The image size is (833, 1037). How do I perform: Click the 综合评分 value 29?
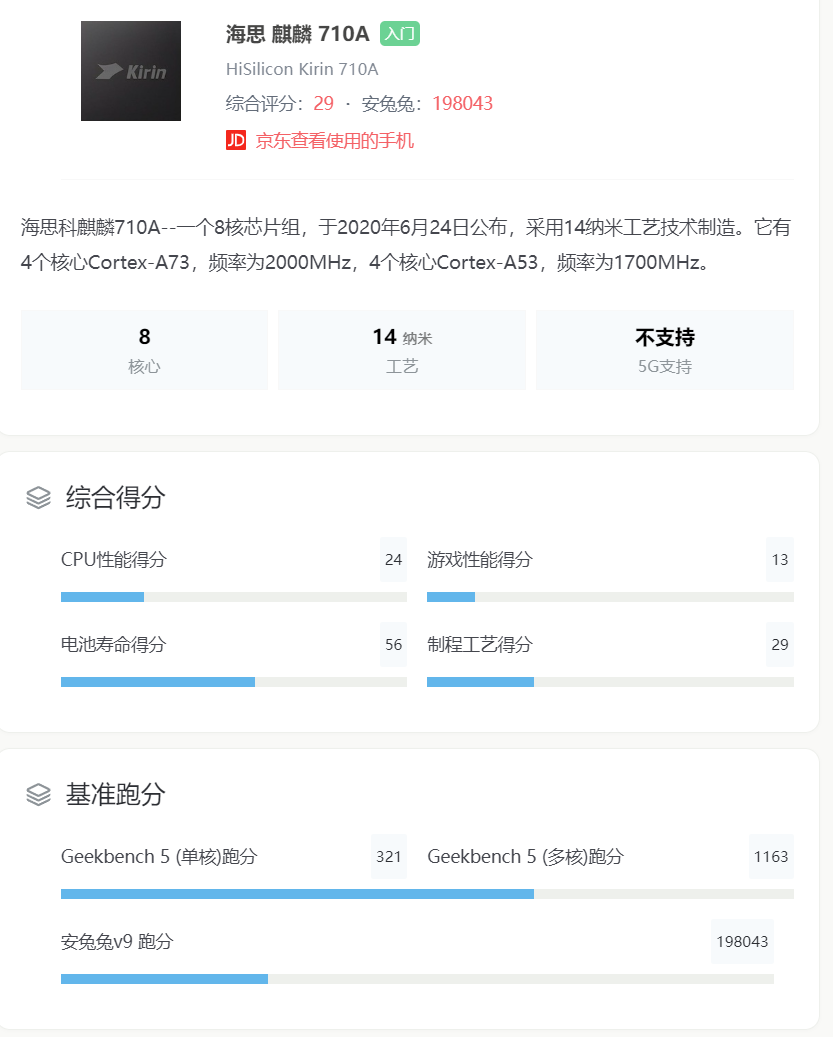(x=323, y=103)
